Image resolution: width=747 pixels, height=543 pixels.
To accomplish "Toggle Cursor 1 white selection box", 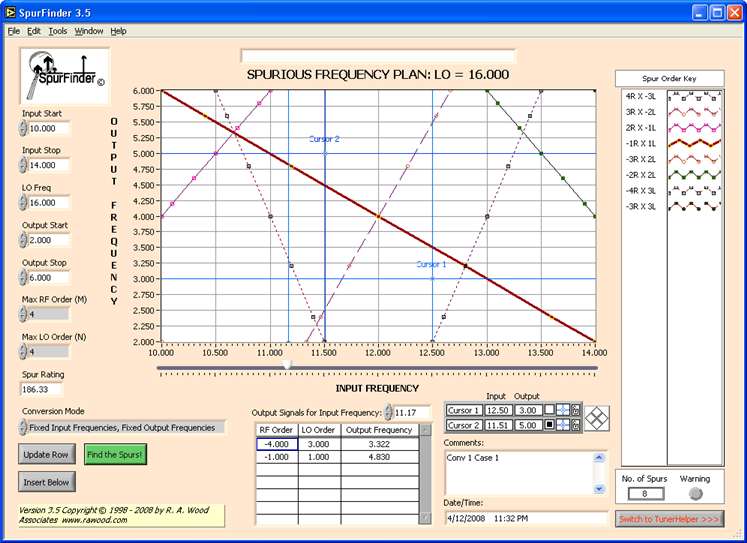I will coord(550,410).
